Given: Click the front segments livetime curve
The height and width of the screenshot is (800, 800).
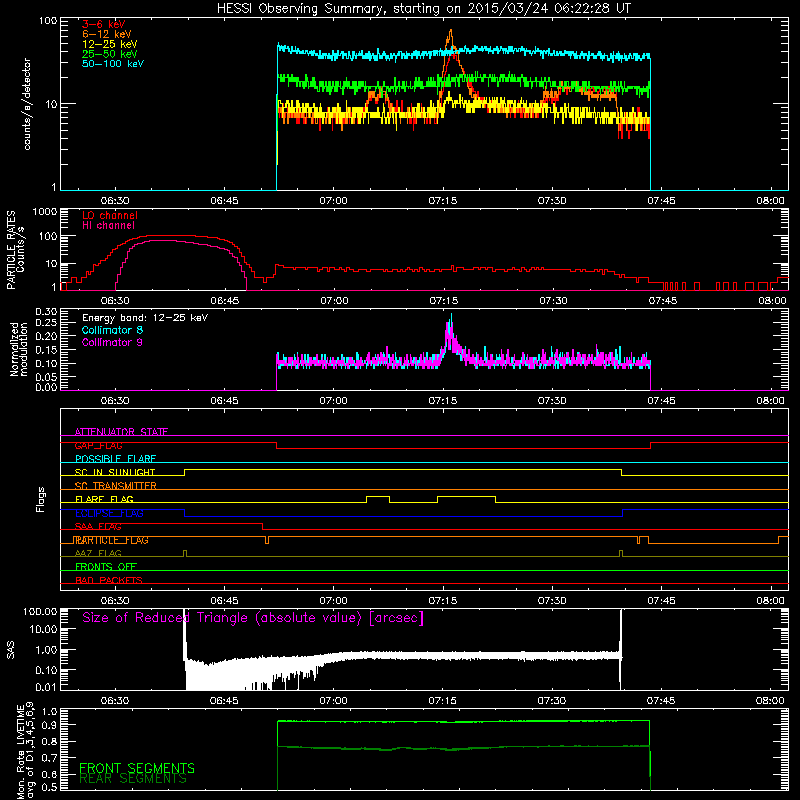Looking at the screenshot, I should (x=463, y=721).
